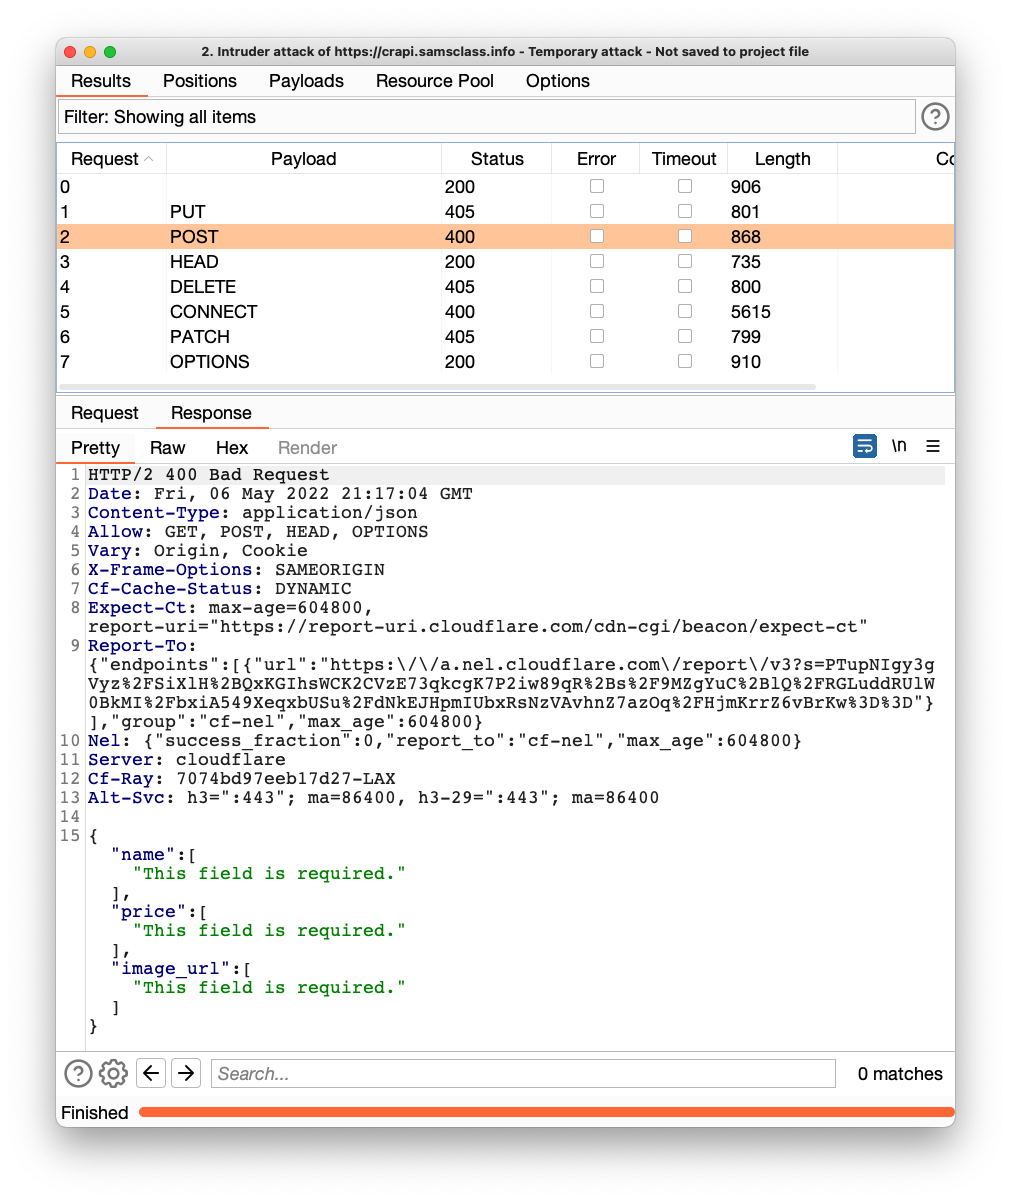The image size is (1011, 1201).
Task: Switch to the Payloads tab
Action: click(x=306, y=81)
